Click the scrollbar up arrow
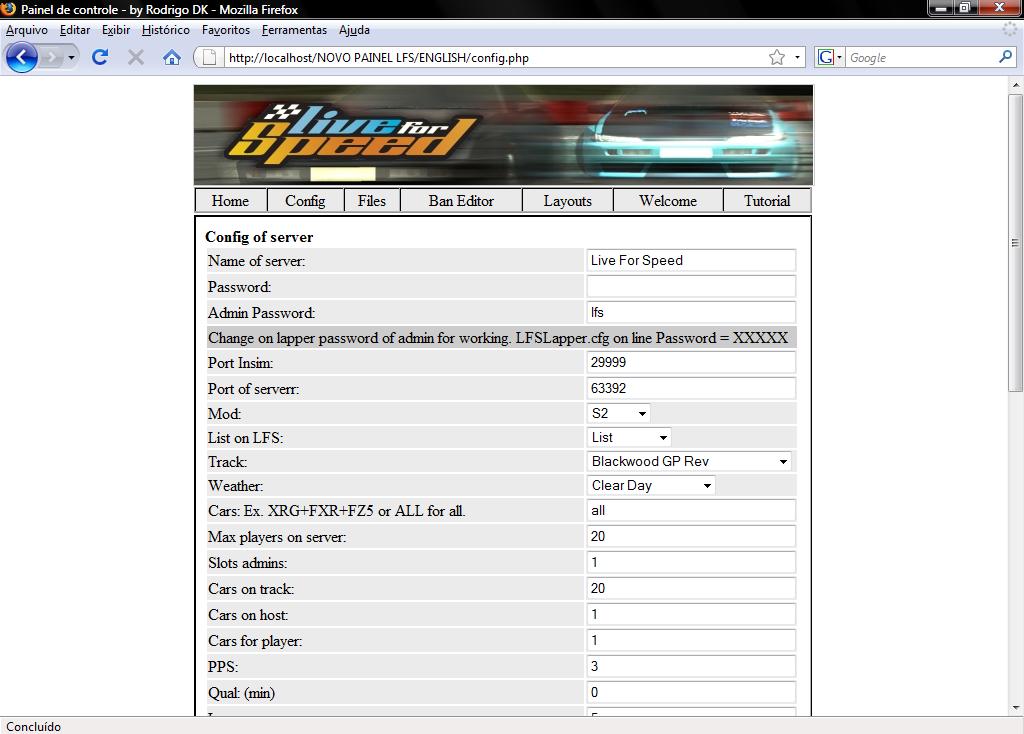Image resolution: width=1024 pixels, height=734 pixels. point(1015,85)
